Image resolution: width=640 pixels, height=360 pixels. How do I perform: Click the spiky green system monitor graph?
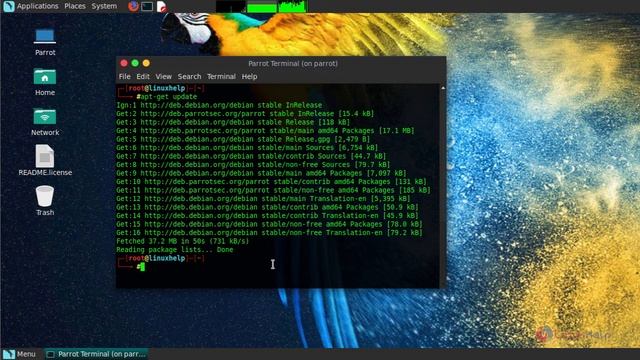293,7
